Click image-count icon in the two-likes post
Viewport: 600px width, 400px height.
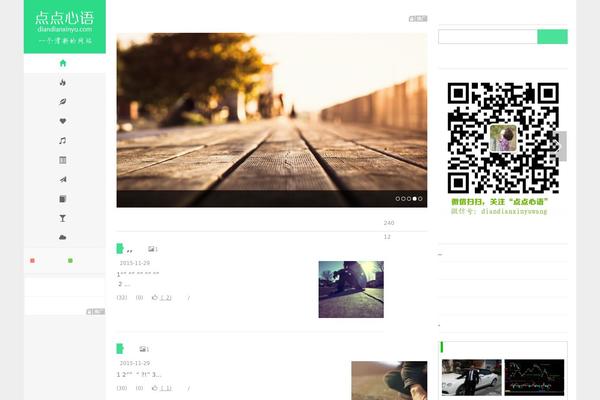point(153,249)
